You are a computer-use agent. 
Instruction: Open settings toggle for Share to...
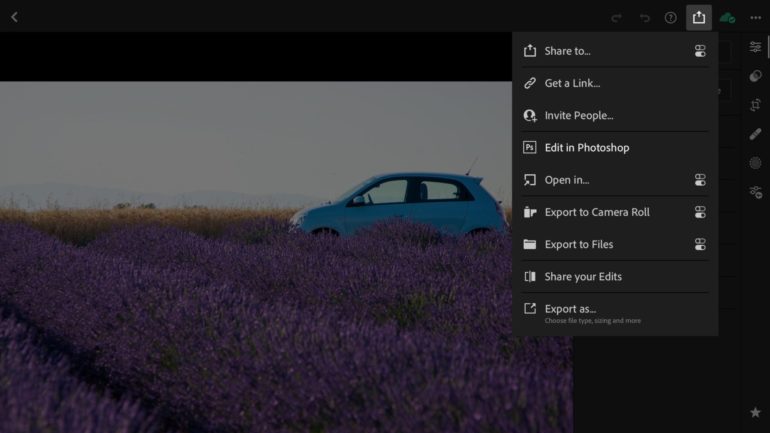pos(700,51)
